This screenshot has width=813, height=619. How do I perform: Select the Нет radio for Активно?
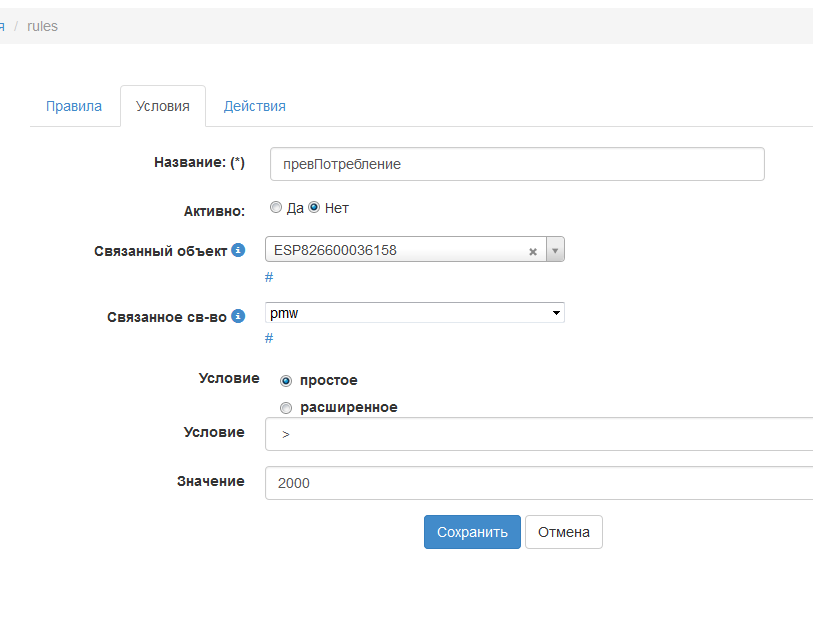coord(314,208)
